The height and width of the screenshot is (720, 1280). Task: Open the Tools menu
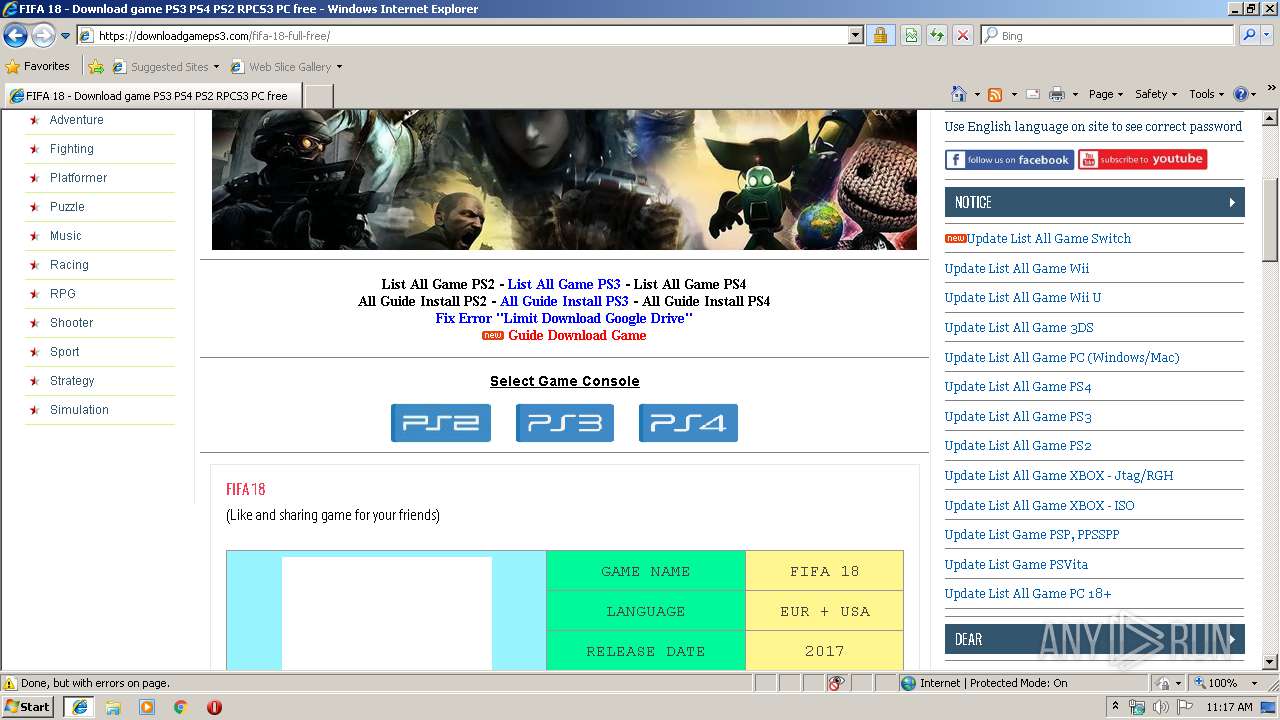tap(1206, 94)
